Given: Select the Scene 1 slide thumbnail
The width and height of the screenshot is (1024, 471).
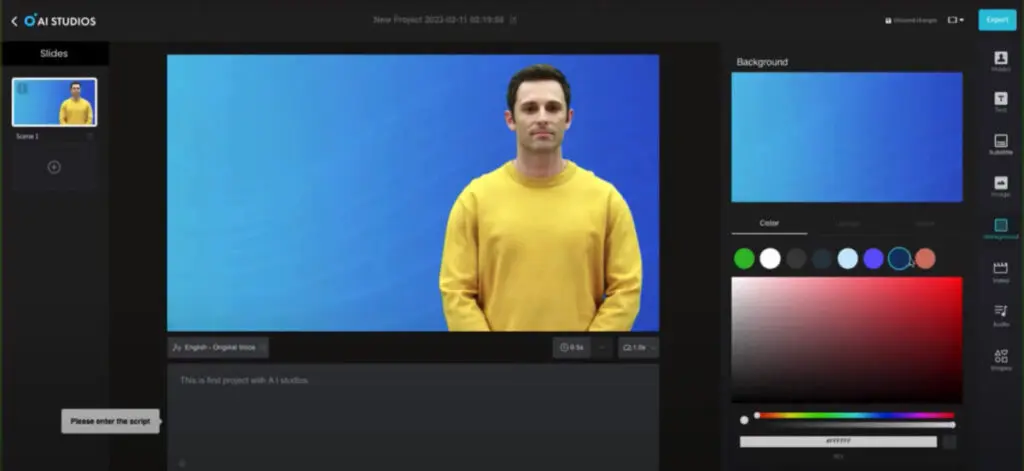Looking at the screenshot, I should (55, 103).
